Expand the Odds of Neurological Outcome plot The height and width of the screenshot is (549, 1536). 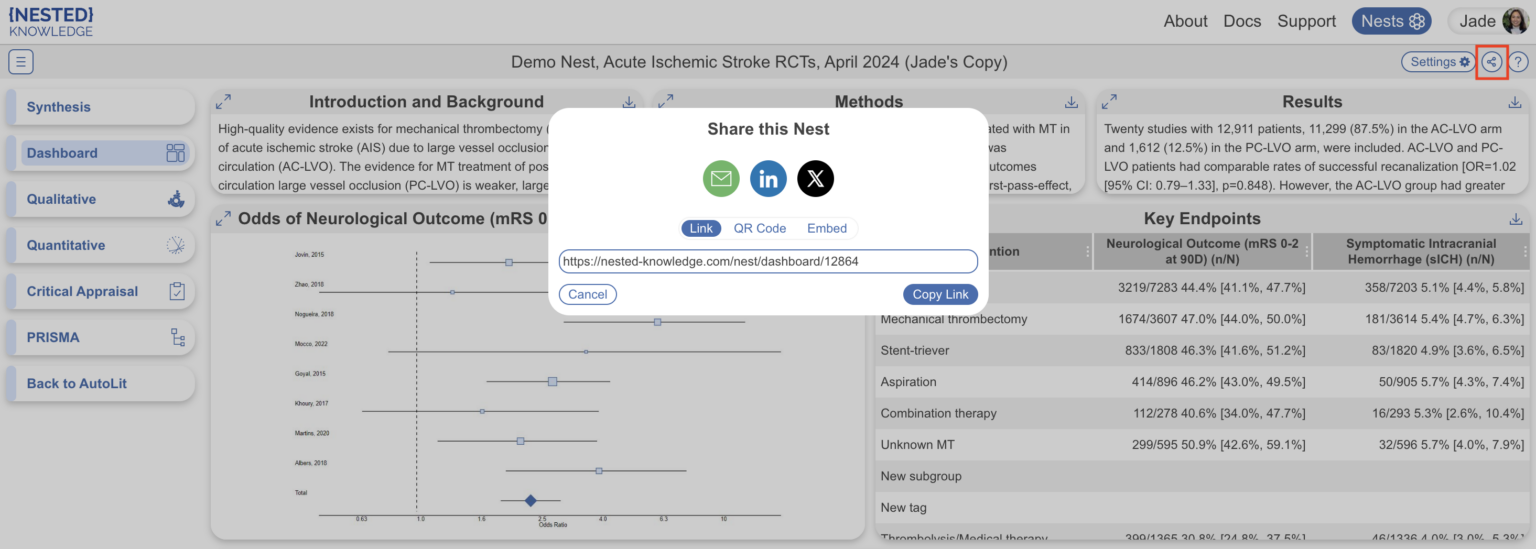point(223,219)
